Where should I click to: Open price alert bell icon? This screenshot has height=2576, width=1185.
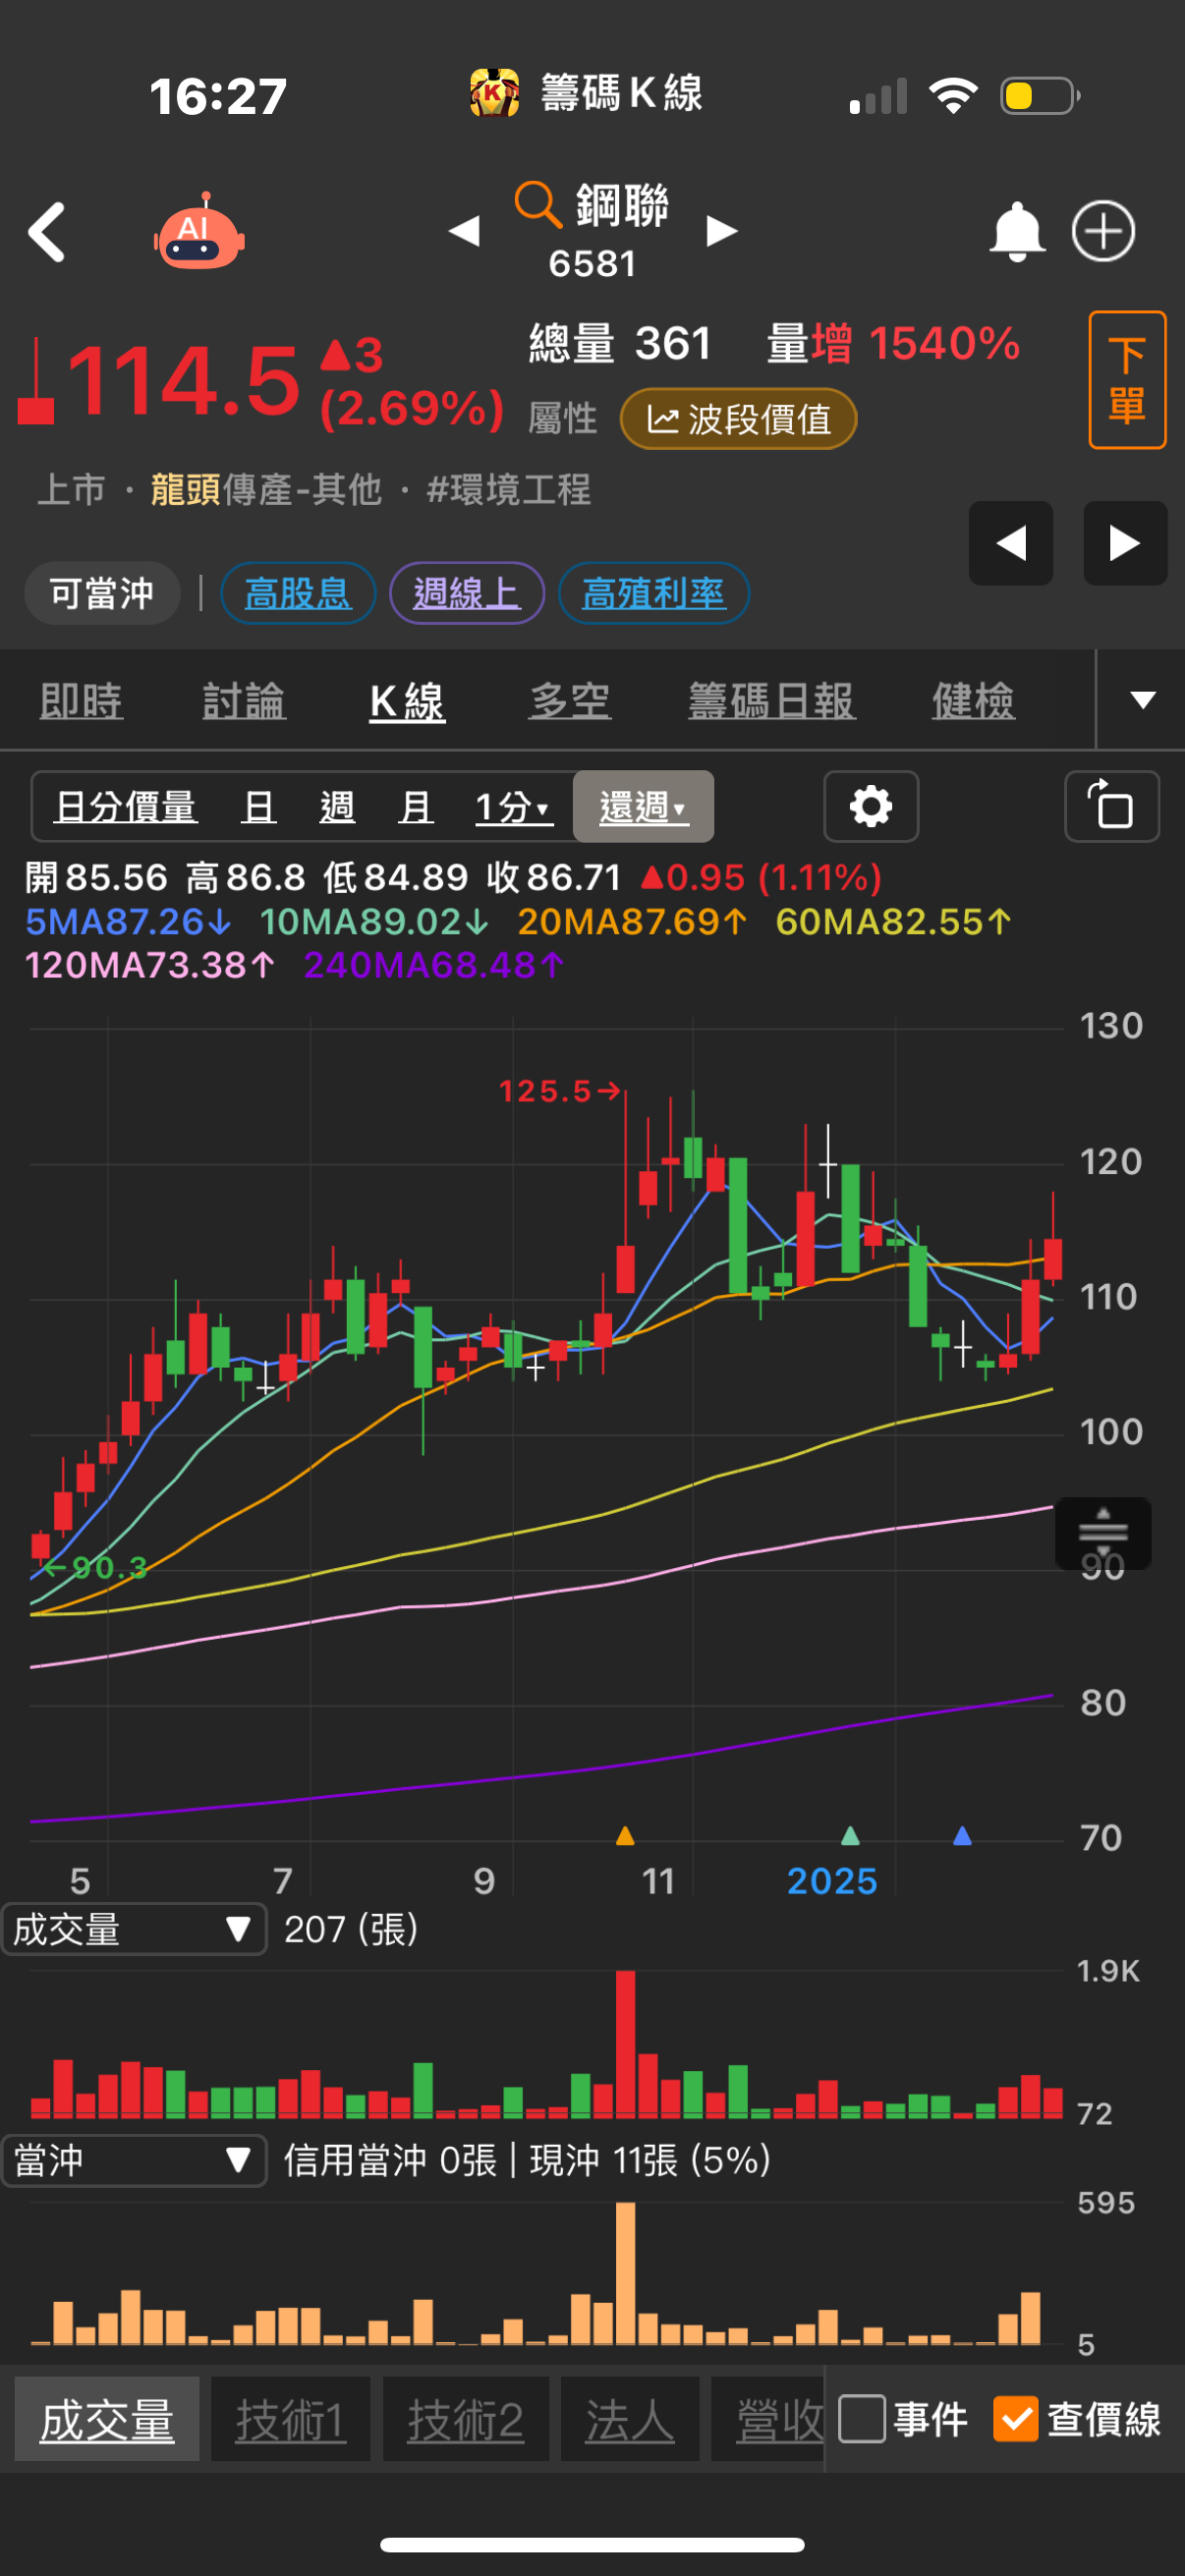tap(1016, 232)
